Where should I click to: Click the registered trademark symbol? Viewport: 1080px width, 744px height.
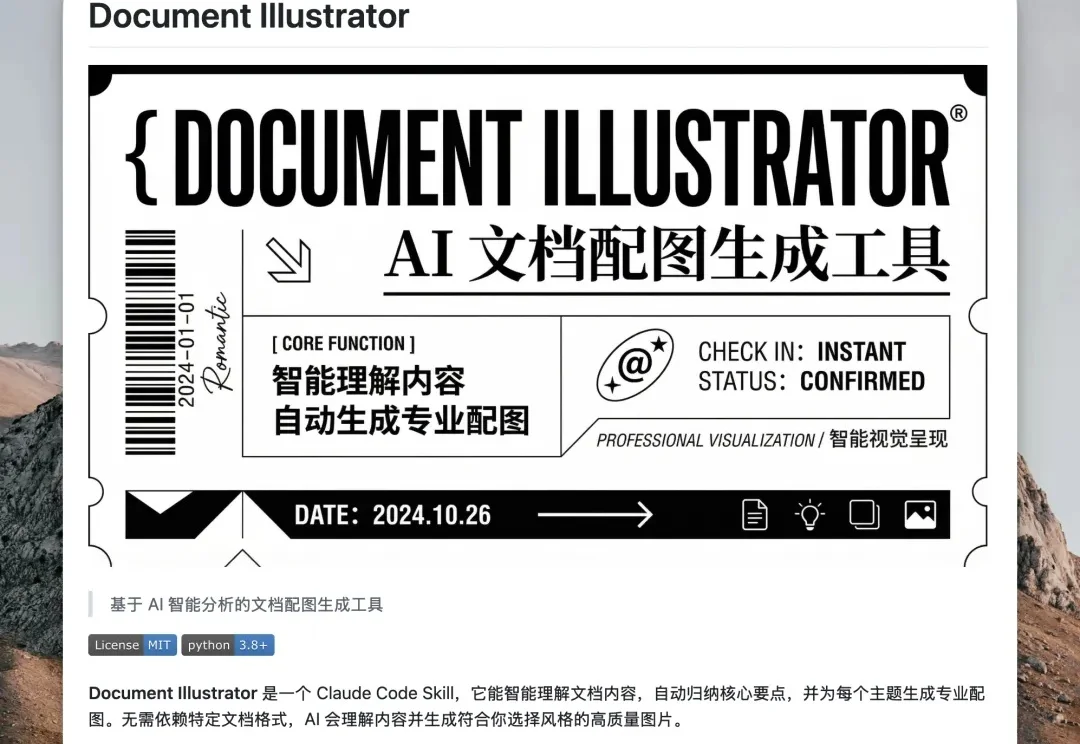point(958,113)
